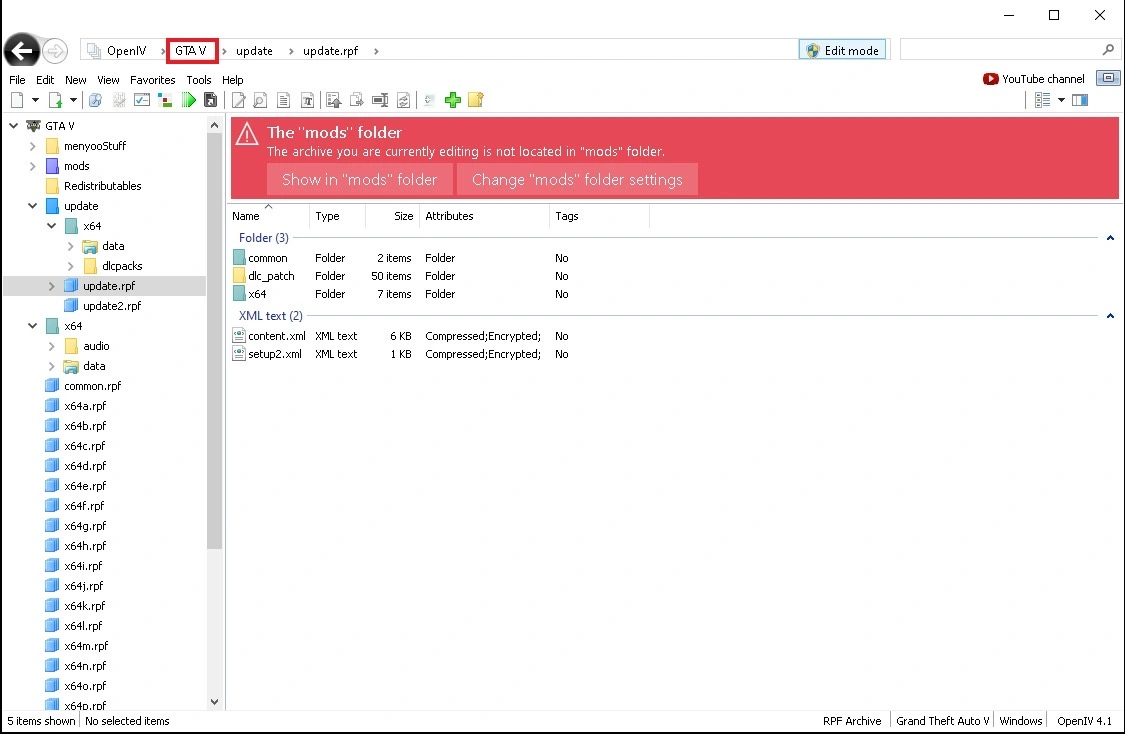
Task: Collapse the update tree node
Action: coord(32,206)
